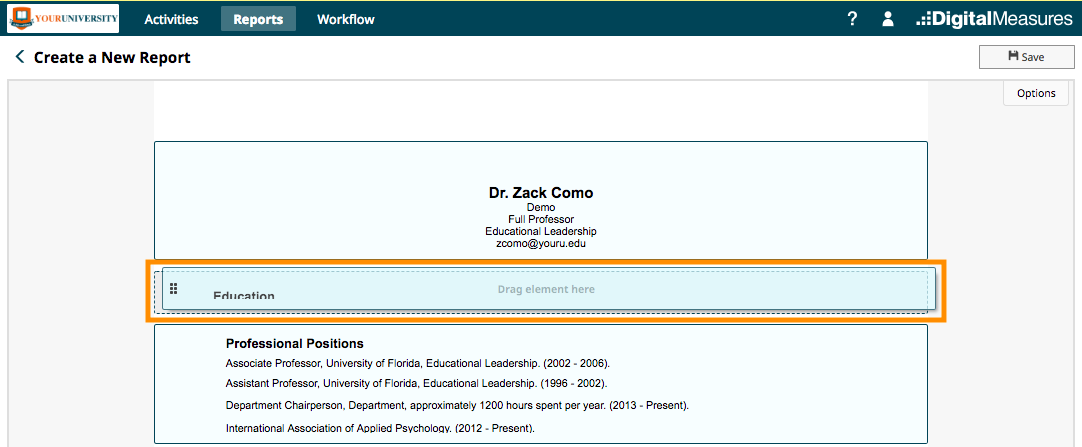Select the Dr. Zack Como header block

tap(540, 200)
